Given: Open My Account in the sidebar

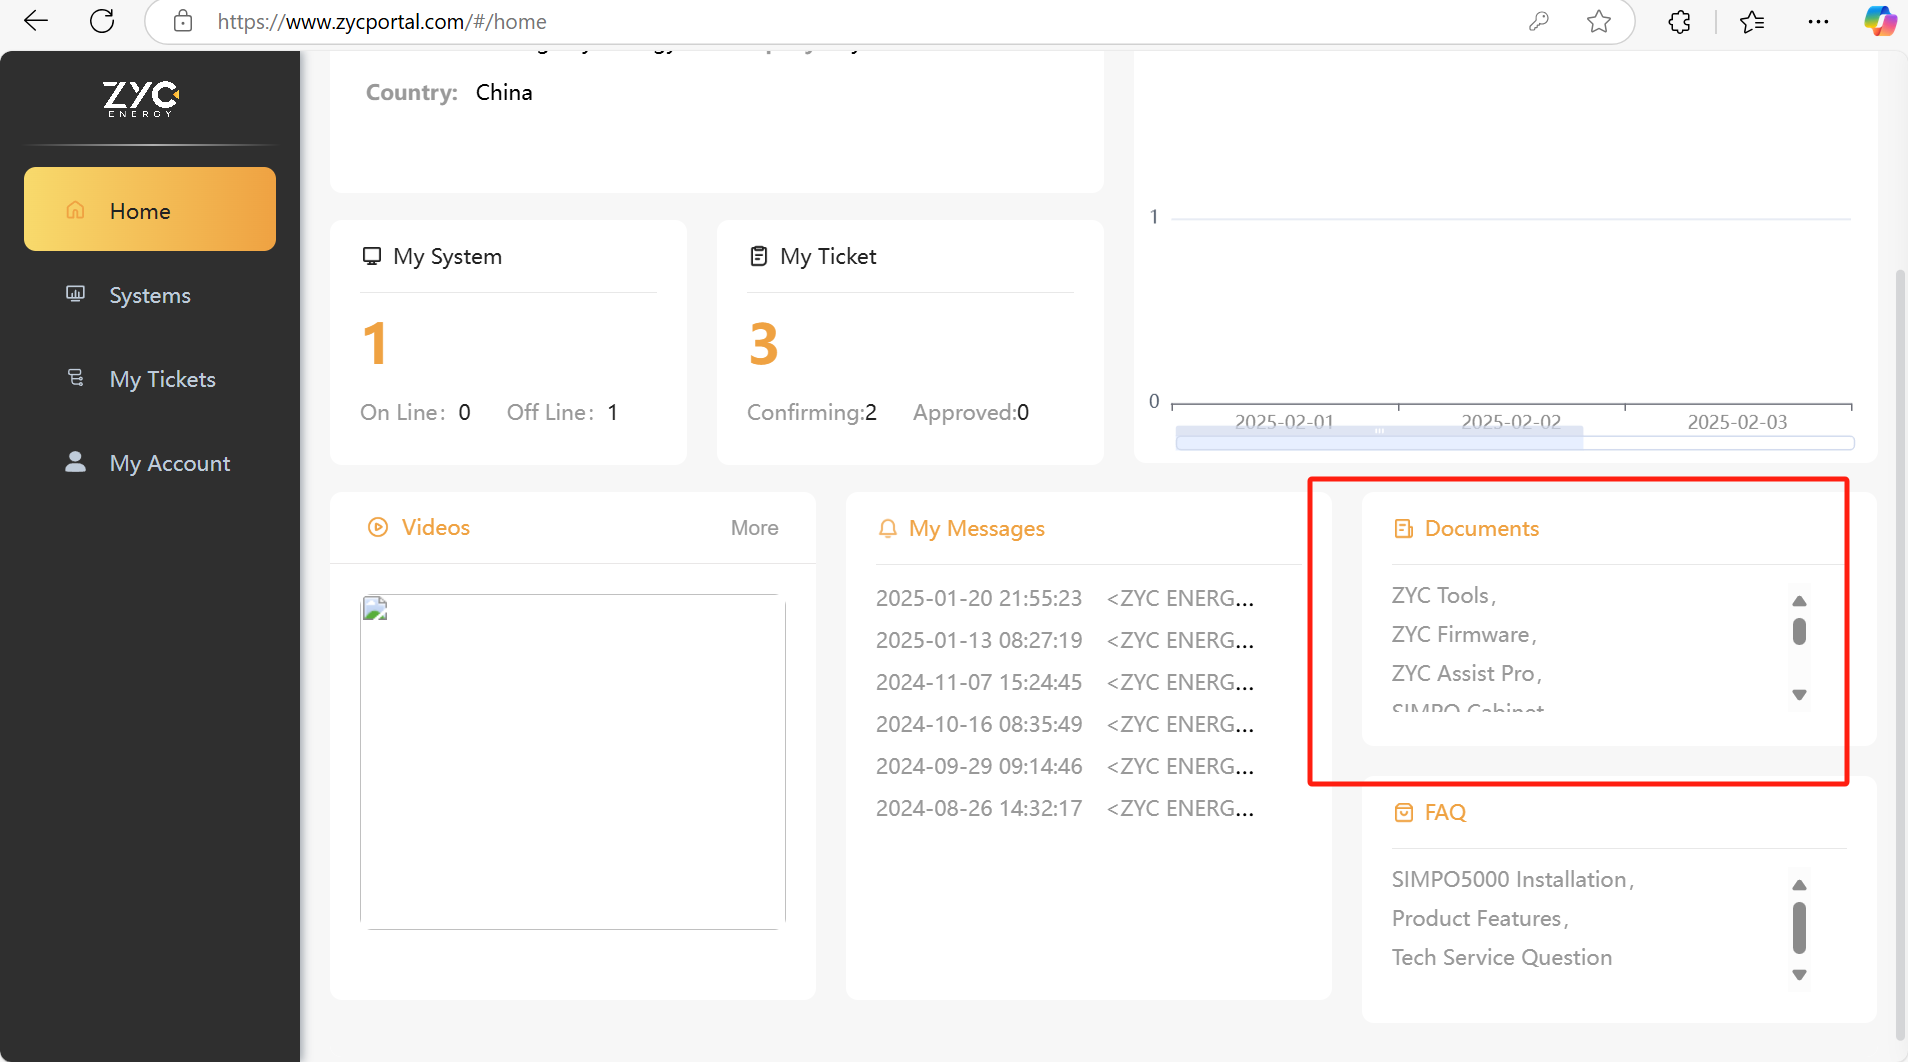Looking at the screenshot, I should point(169,463).
